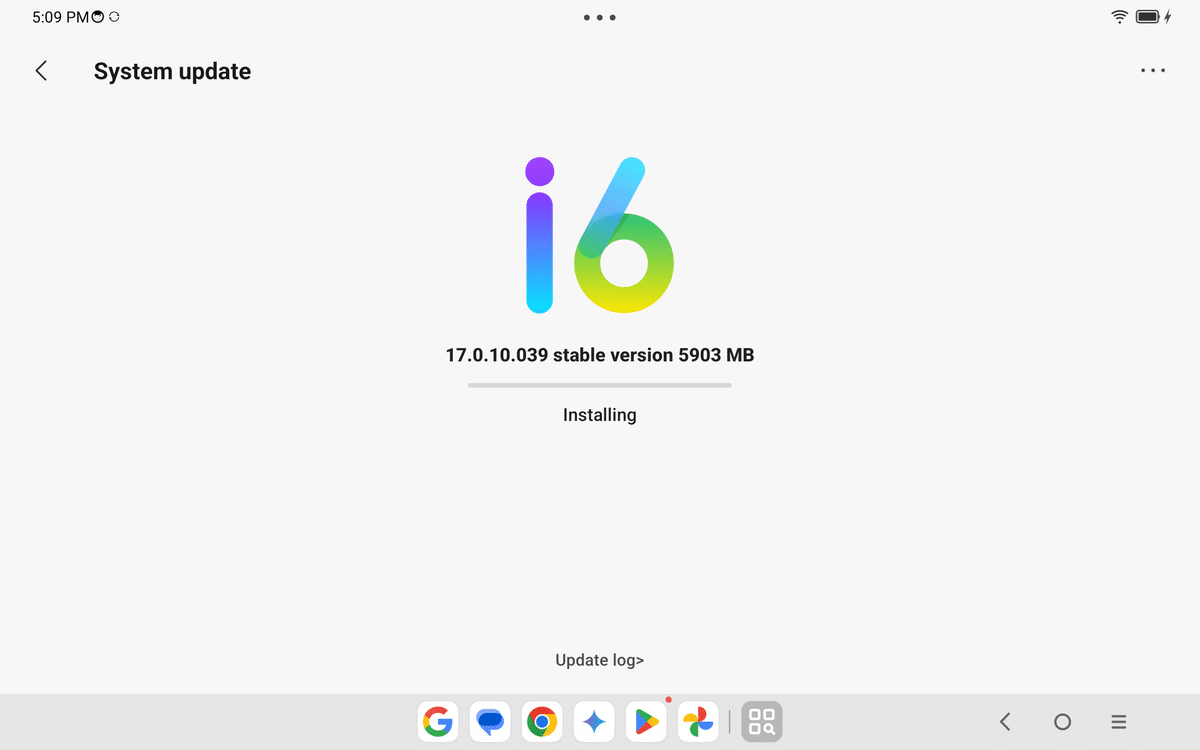
Task: Open Google Photos
Action: (x=697, y=721)
